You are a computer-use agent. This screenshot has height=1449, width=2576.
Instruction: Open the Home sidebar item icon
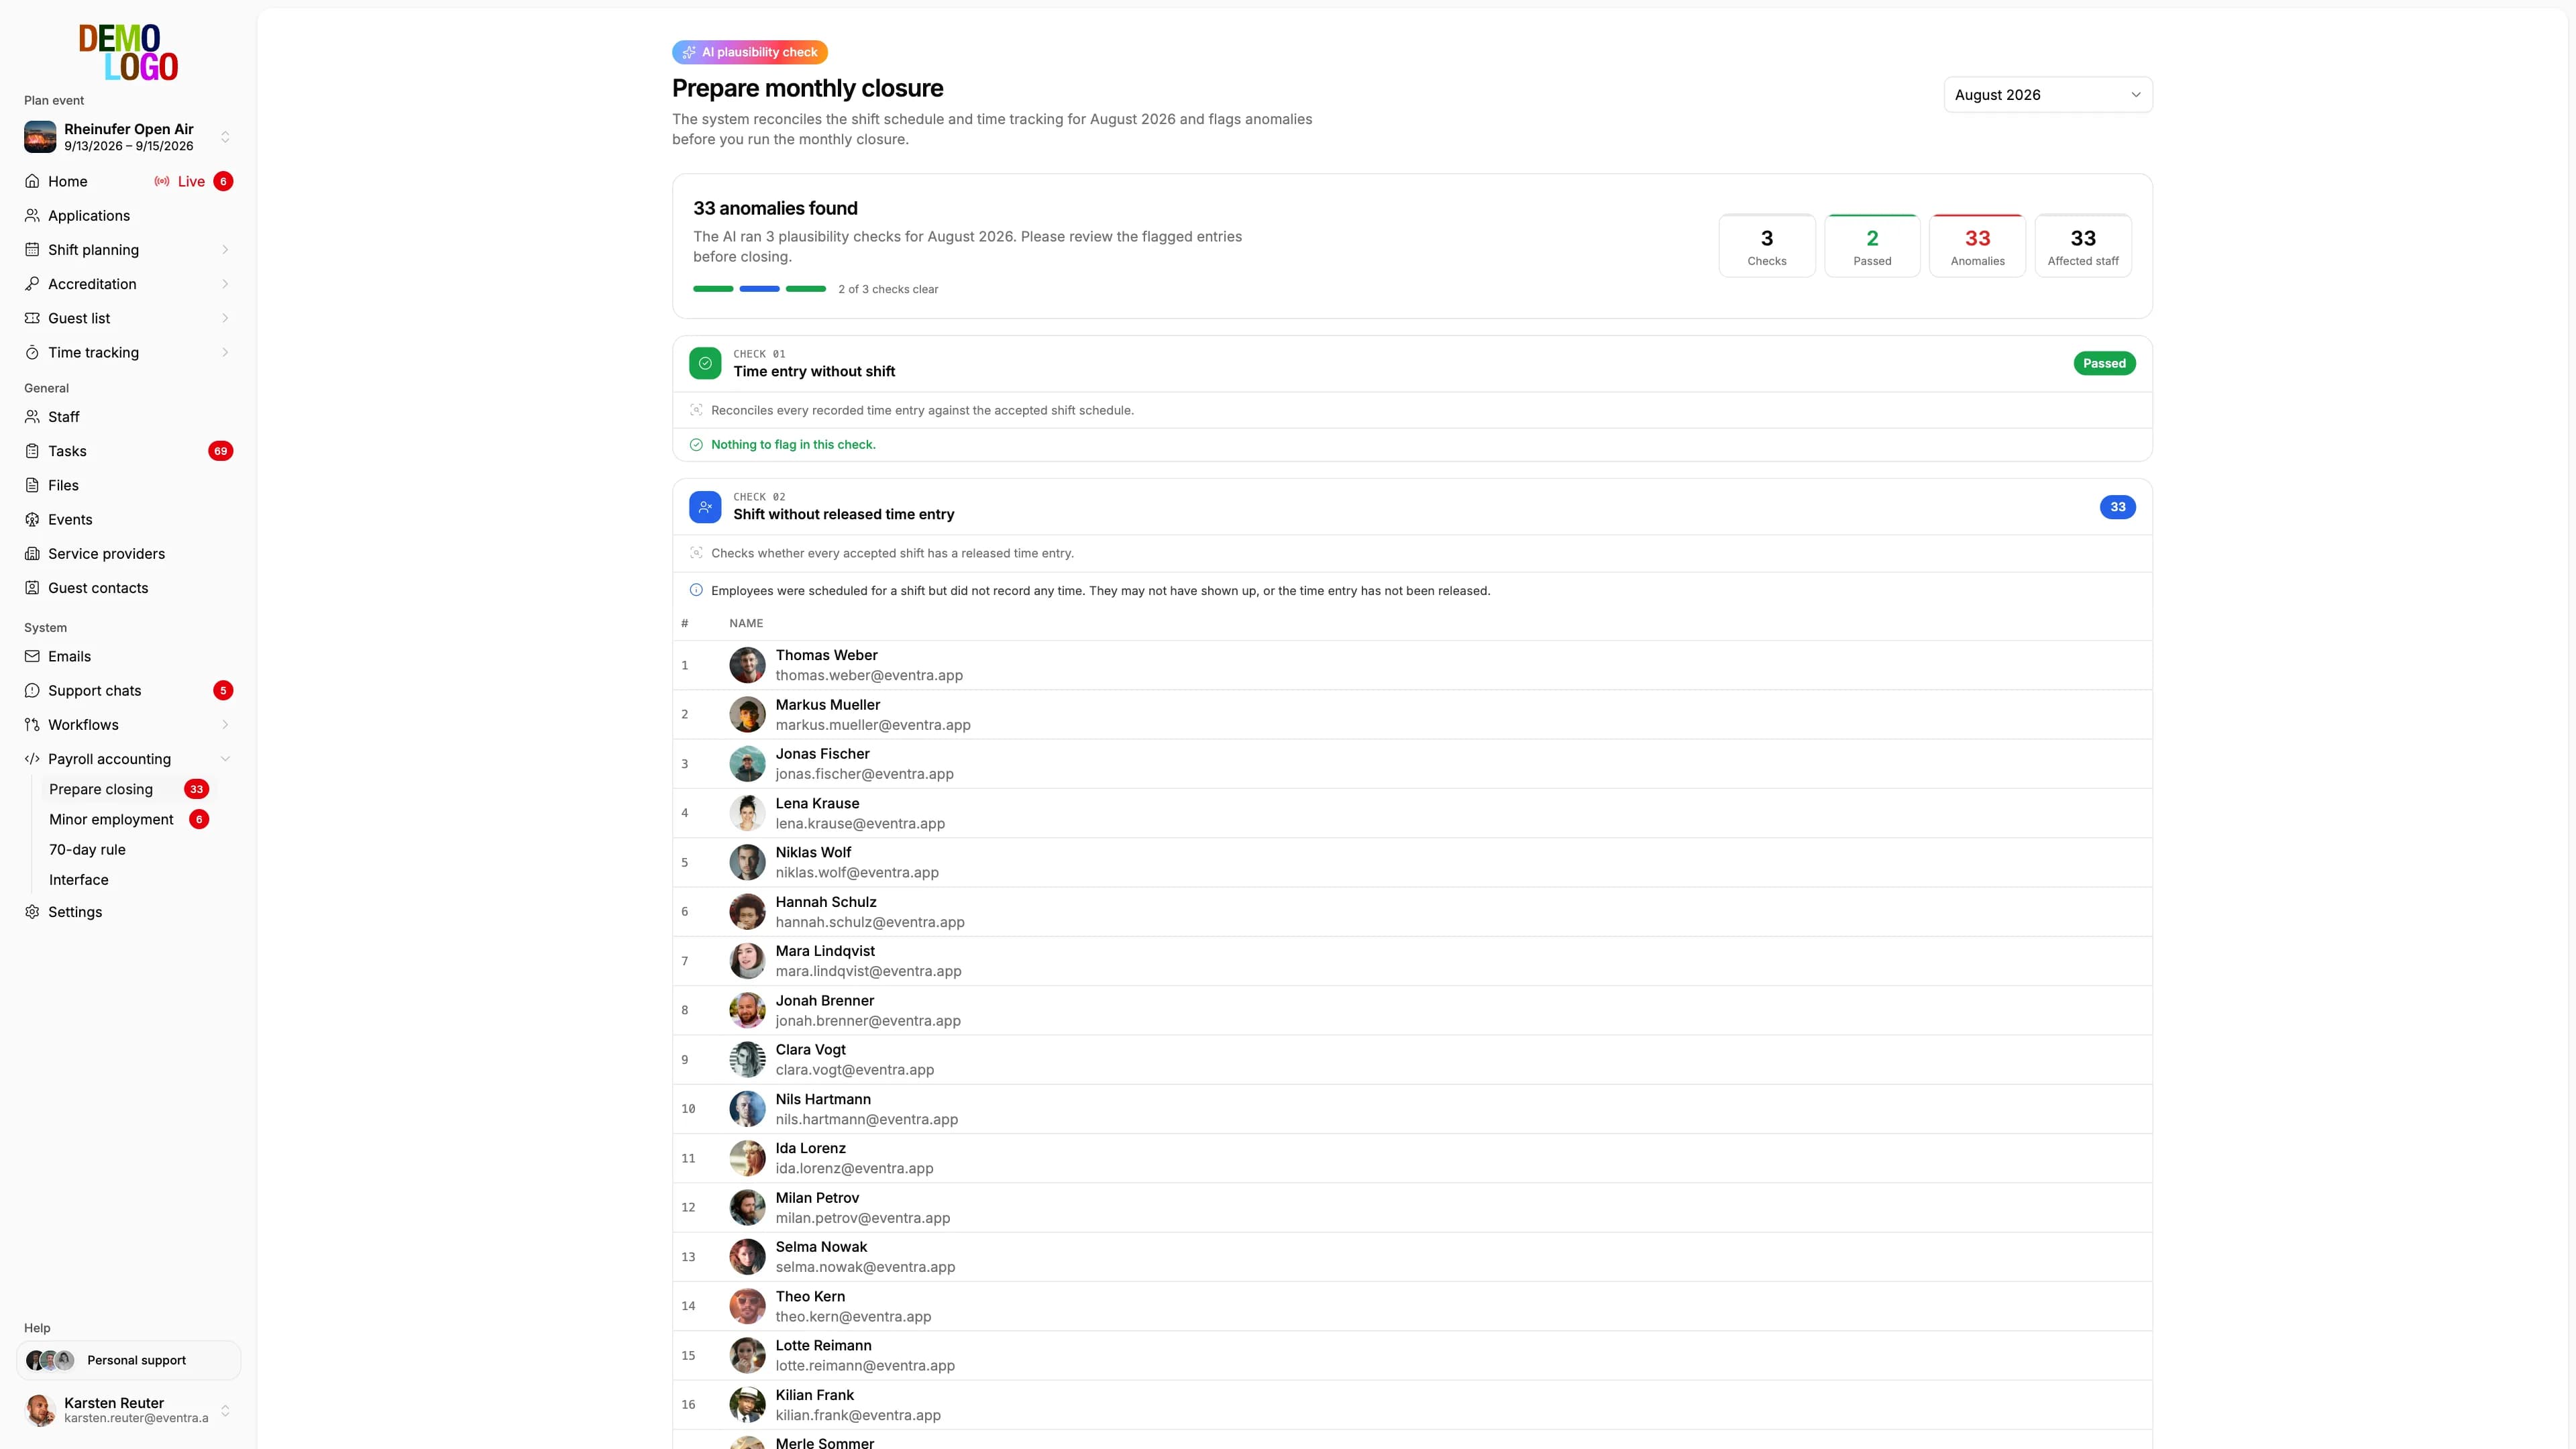[32, 181]
